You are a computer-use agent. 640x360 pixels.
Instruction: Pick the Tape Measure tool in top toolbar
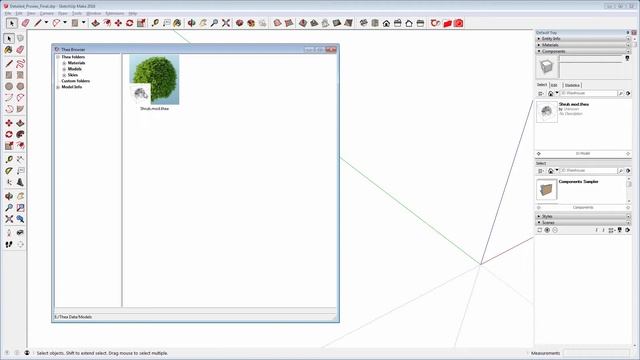click(155, 23)
